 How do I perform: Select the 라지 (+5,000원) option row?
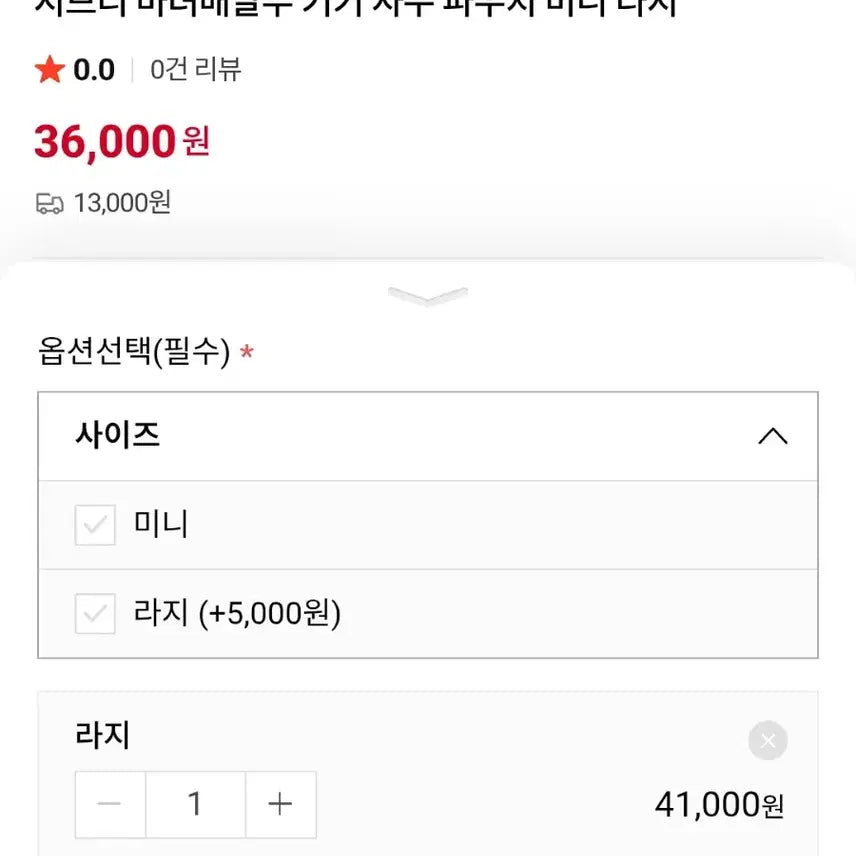pos(427,614)
